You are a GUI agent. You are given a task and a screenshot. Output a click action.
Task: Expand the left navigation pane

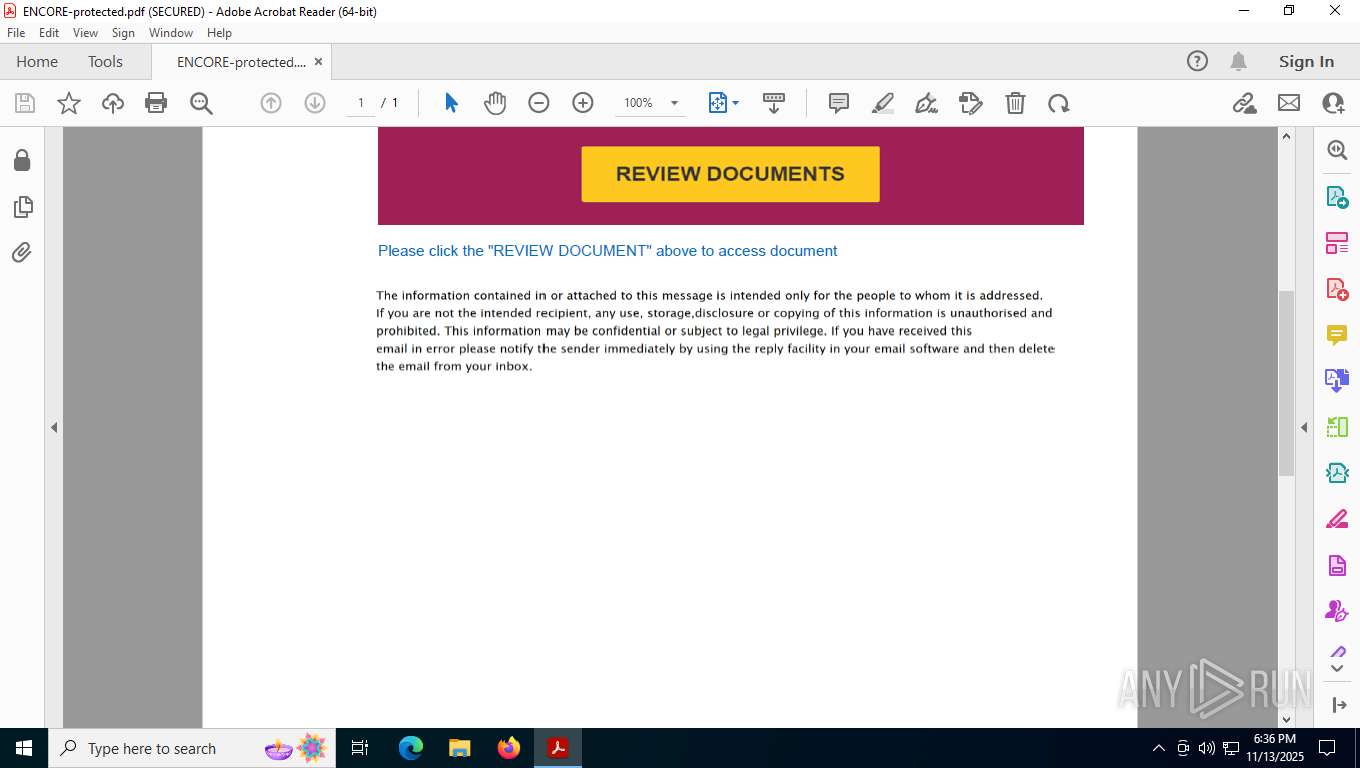point(54,427)
